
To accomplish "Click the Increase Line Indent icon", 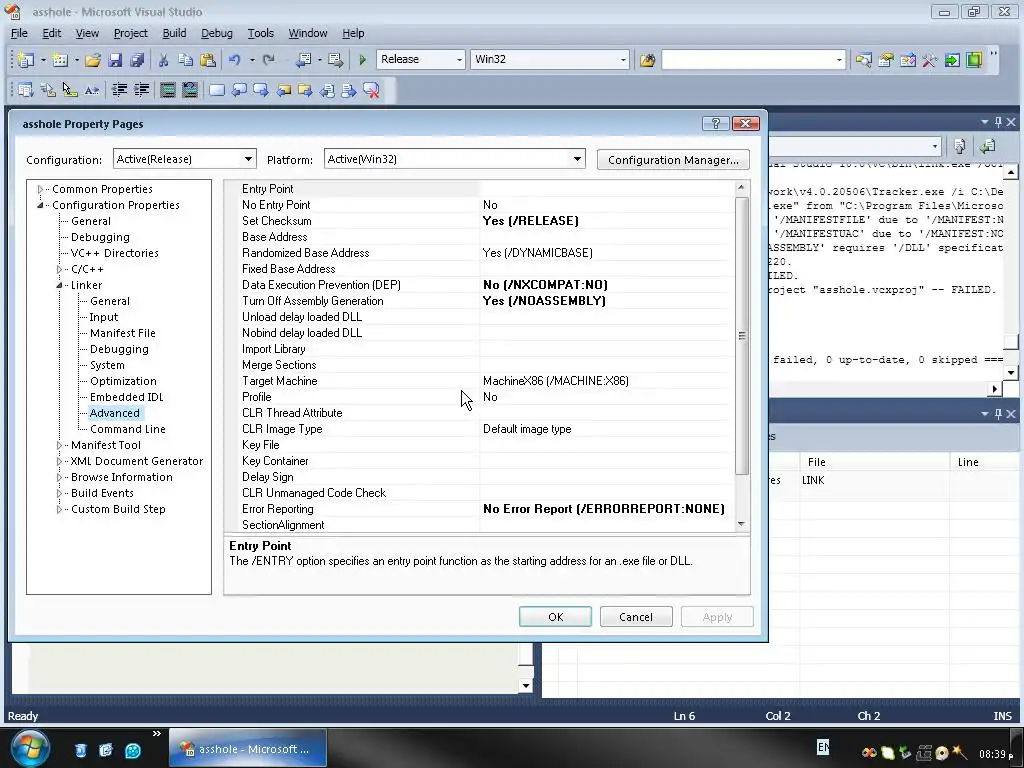I will tap(141, 90).
